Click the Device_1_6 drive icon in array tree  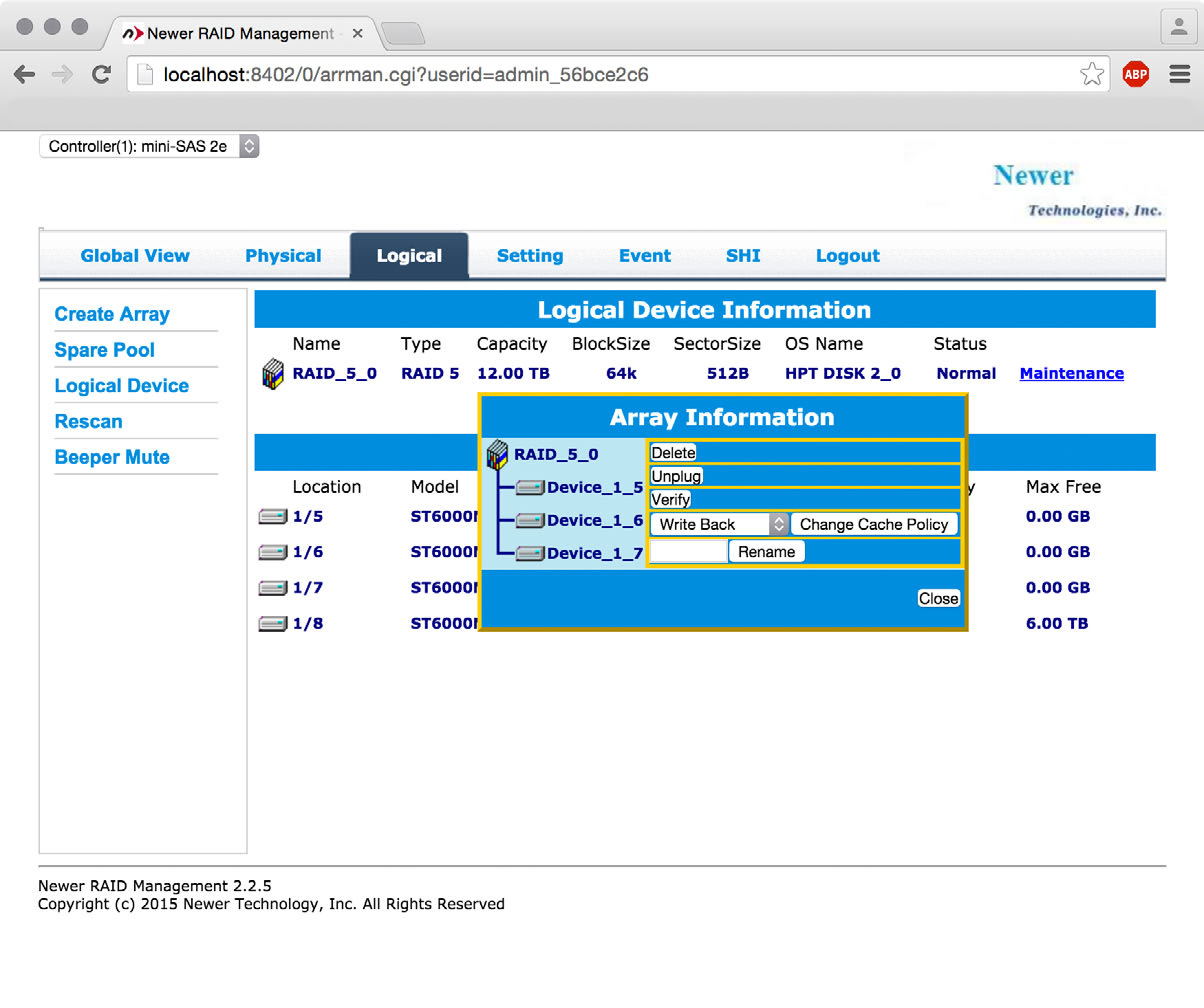tap(530, 521)
